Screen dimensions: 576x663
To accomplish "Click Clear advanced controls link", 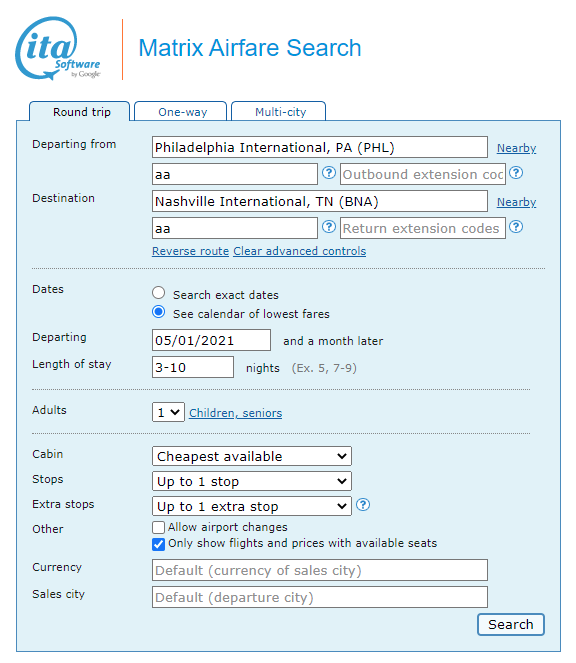I will [299, 251].
